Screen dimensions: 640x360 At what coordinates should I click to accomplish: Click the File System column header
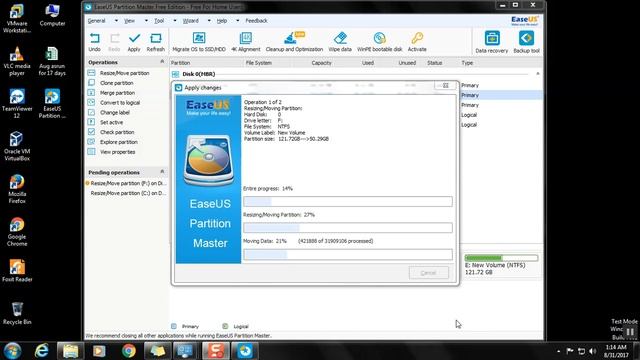(x=259, y=63)
